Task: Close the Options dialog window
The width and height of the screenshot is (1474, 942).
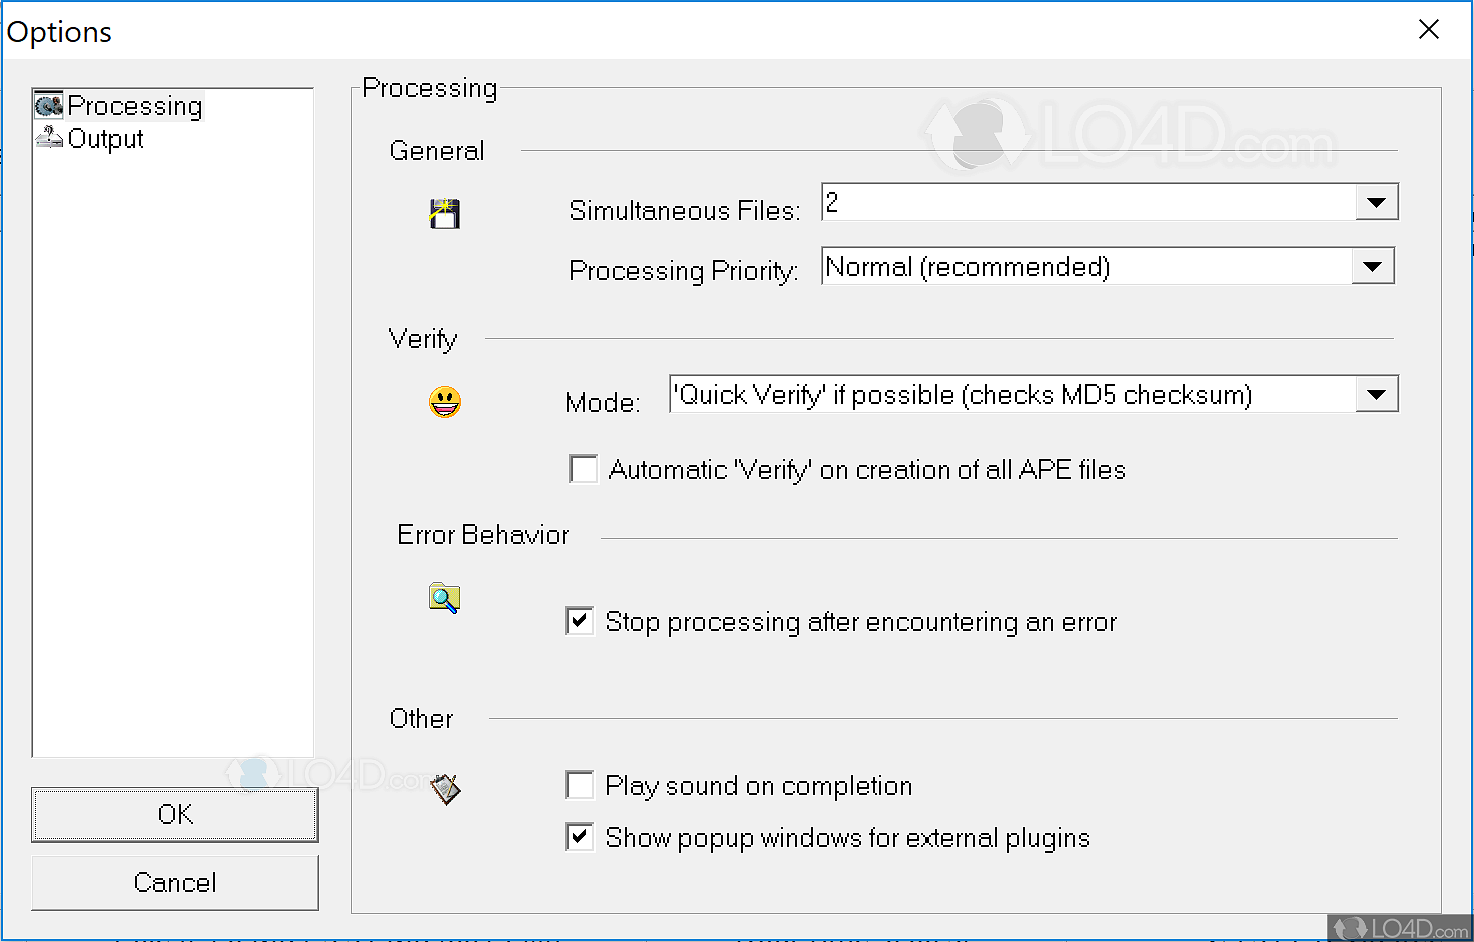Action: 1429,30
